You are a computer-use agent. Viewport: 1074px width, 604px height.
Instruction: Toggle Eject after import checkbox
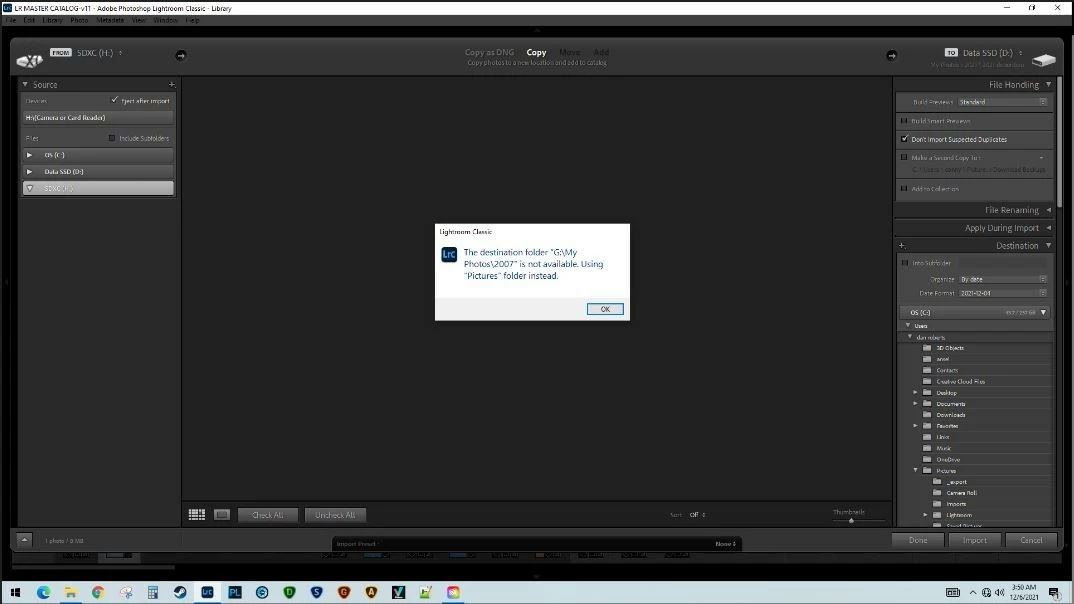coord(114,100)
